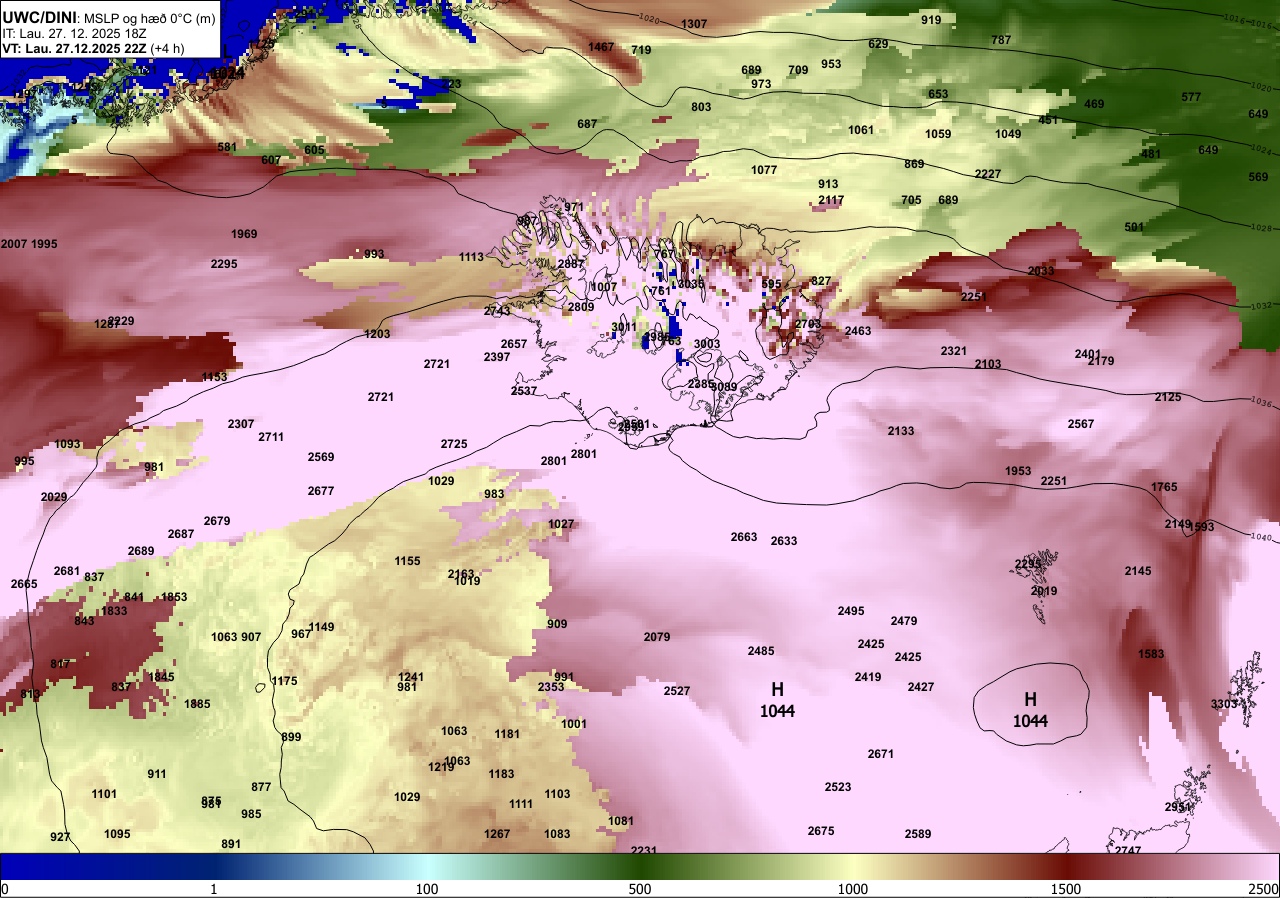Click the map value 2125
Viewport: 1280px width, 898px height.
[x=1168, y=397]
